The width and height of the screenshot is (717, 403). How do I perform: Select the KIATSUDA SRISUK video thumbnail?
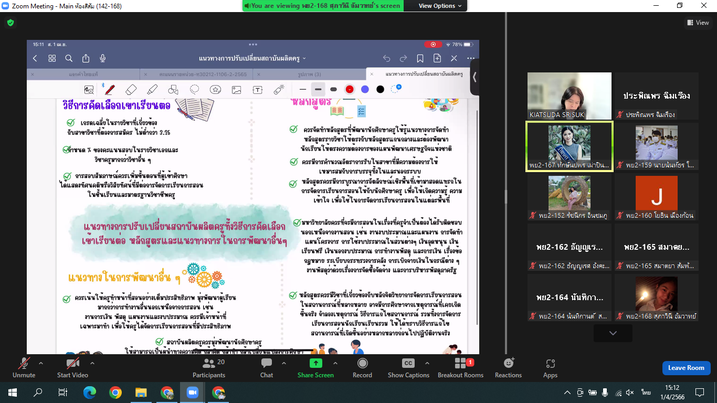click(x=569, y=95)
